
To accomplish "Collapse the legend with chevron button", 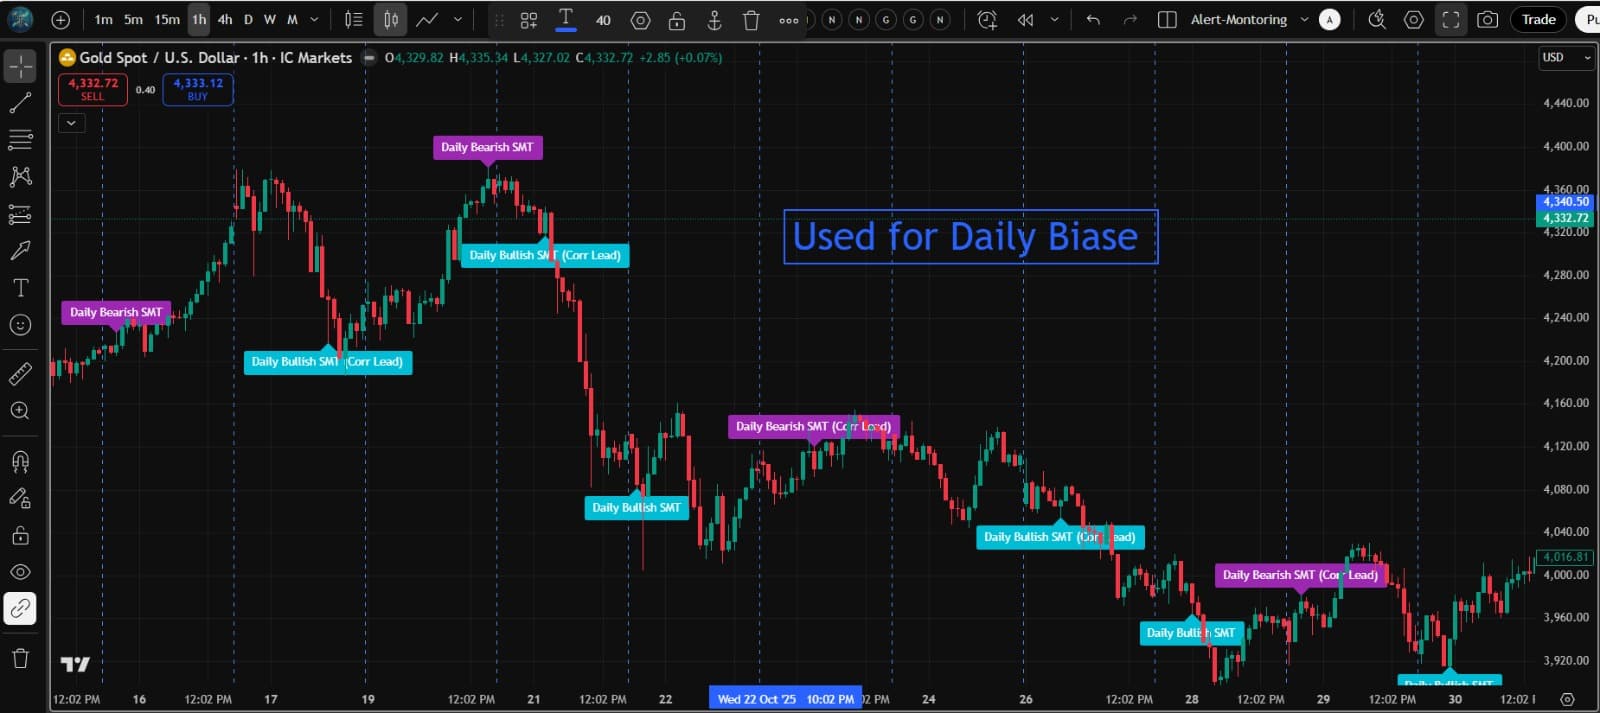I will (x=71, y=123).
